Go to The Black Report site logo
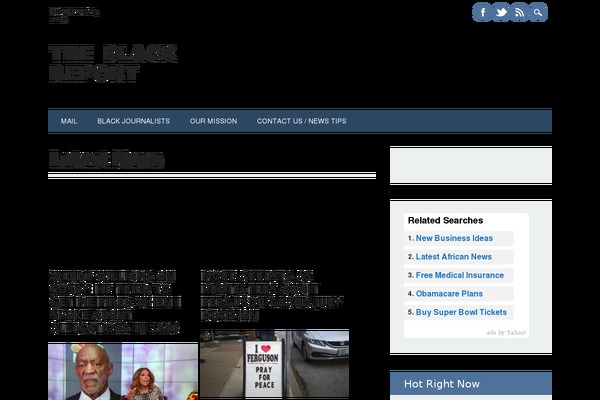The width and height of the screenshot is (600, 400). pyautogui.click(x=113, y=64)
